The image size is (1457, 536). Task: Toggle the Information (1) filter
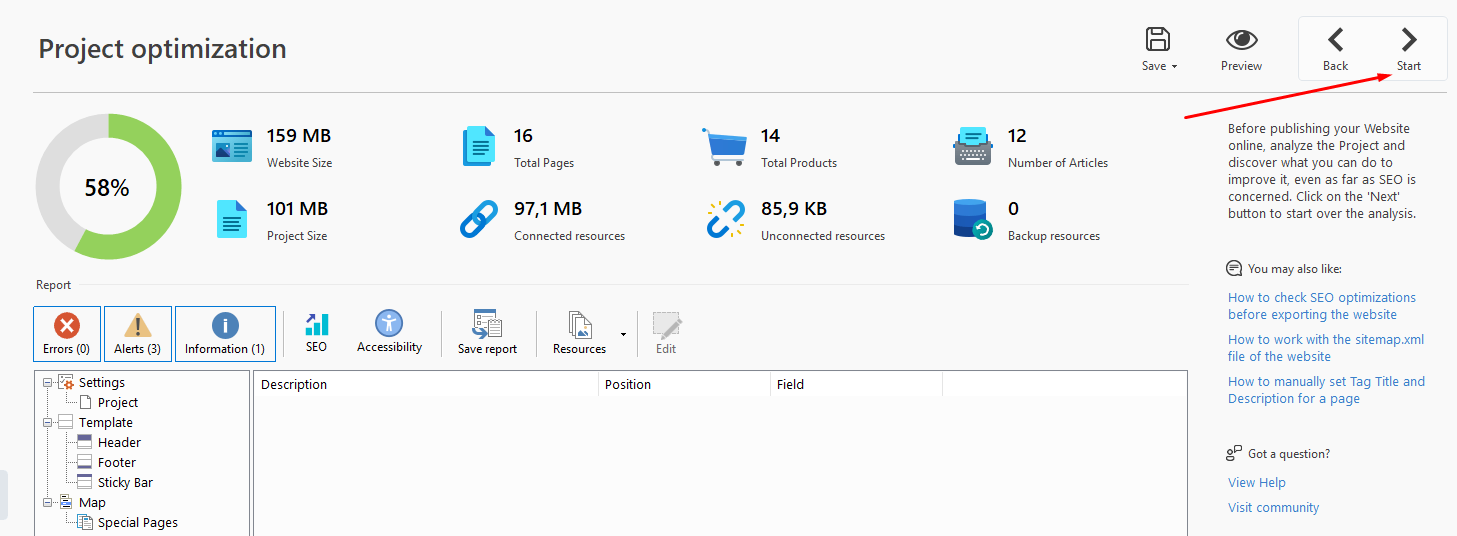[225, 334]
